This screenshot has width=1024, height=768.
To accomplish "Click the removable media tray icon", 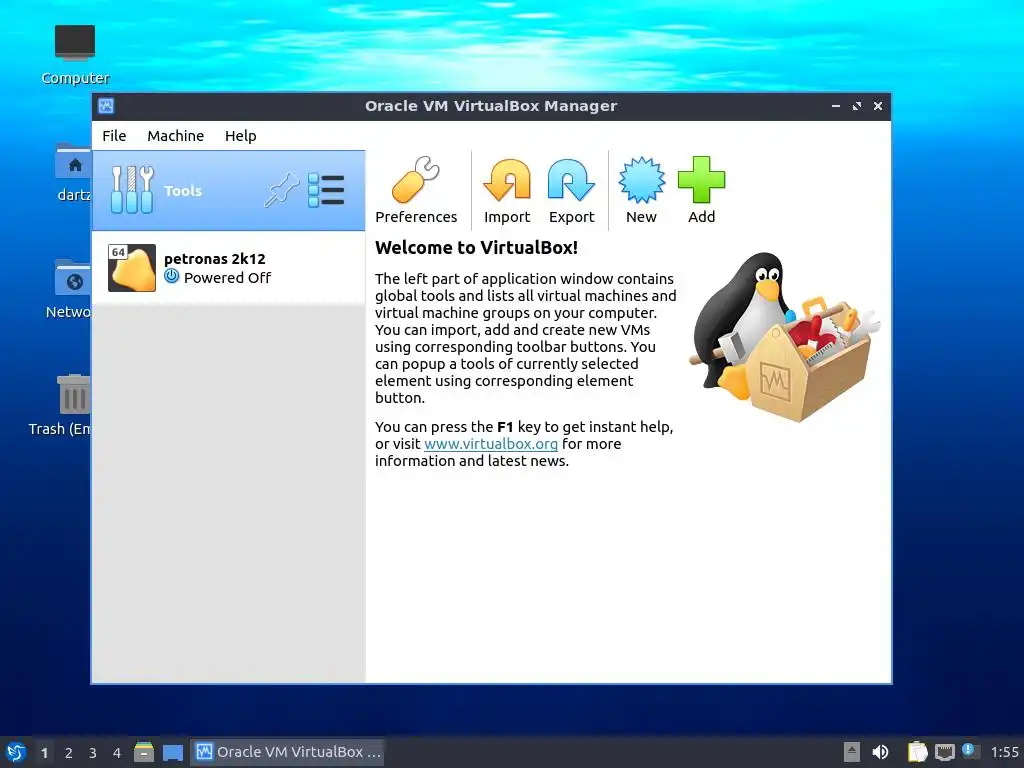I will (852, 752).
